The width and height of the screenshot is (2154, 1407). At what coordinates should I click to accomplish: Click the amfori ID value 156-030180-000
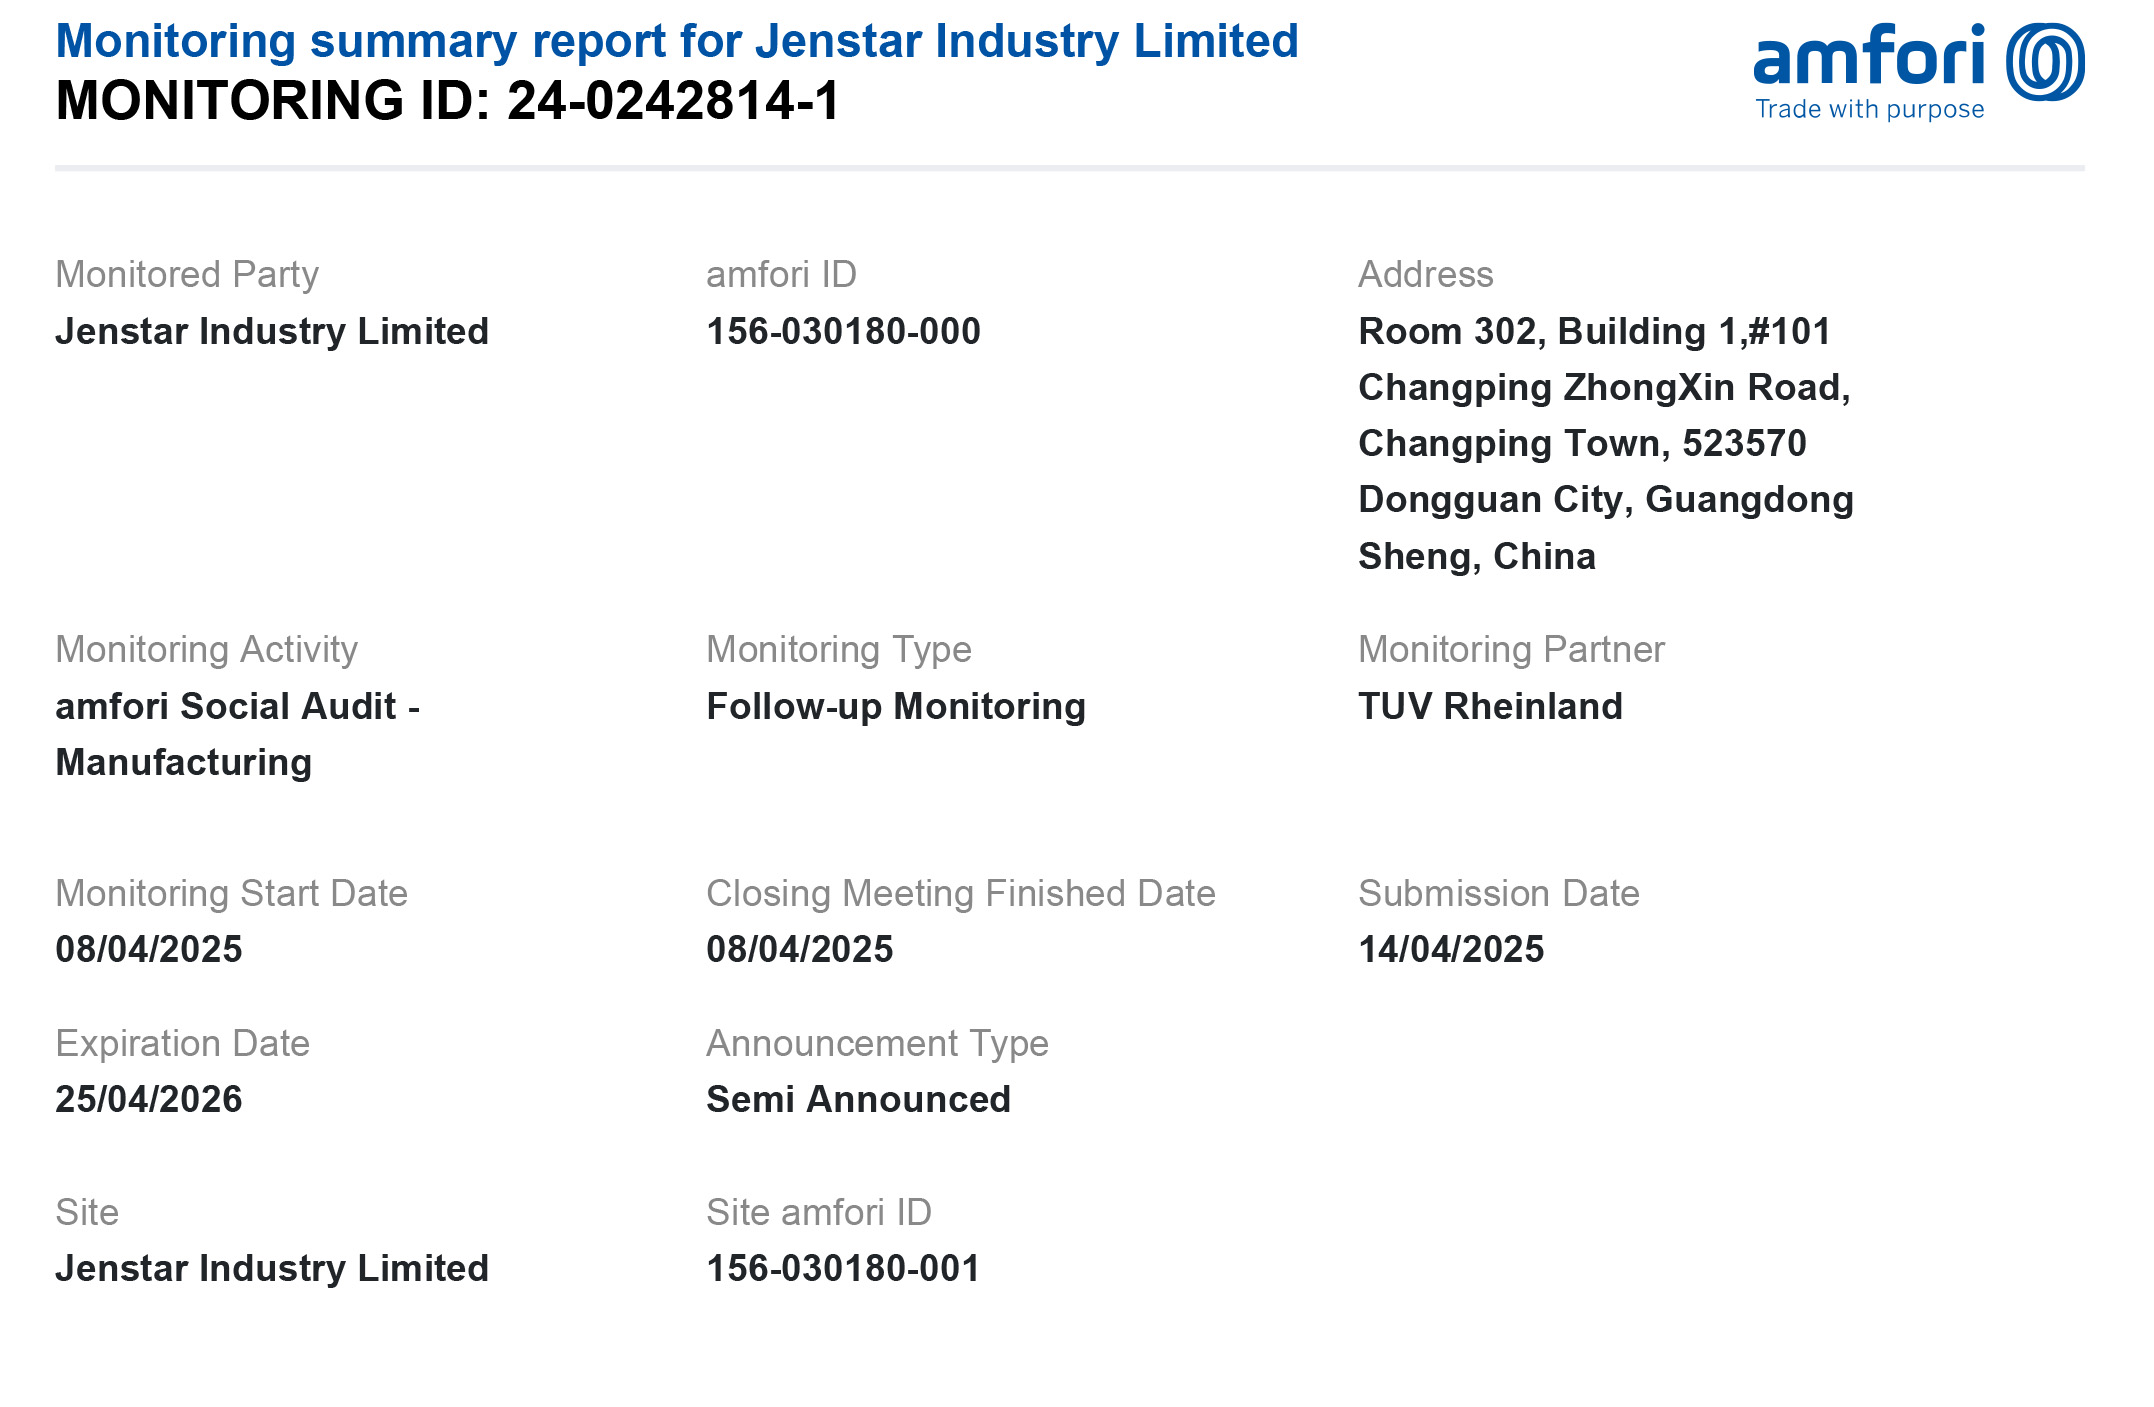pos(843,331)
